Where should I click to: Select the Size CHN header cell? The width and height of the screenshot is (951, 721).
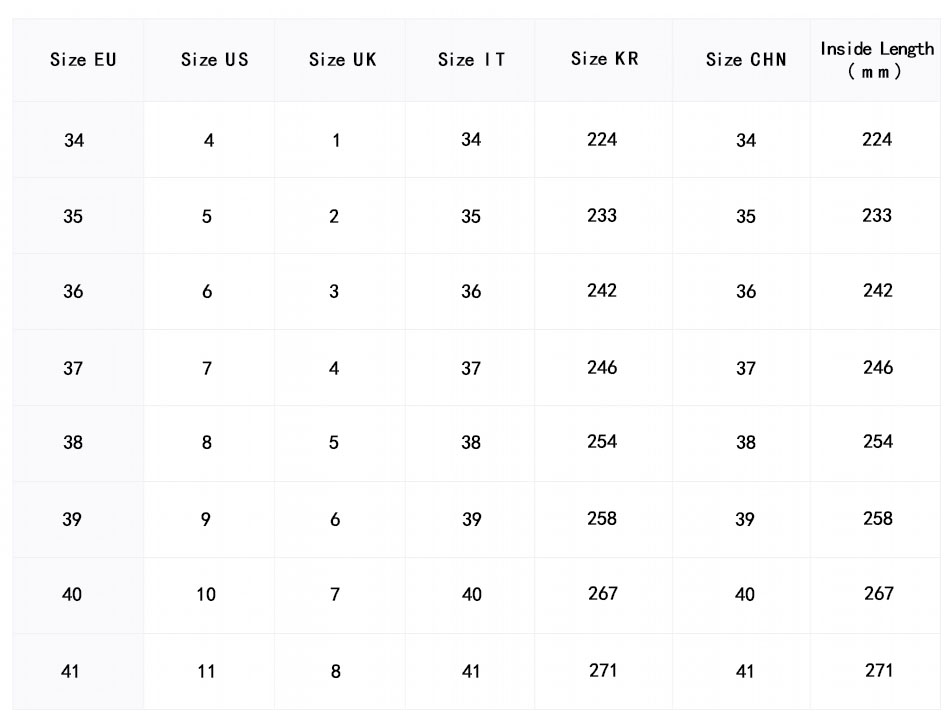tap(745, 60)
